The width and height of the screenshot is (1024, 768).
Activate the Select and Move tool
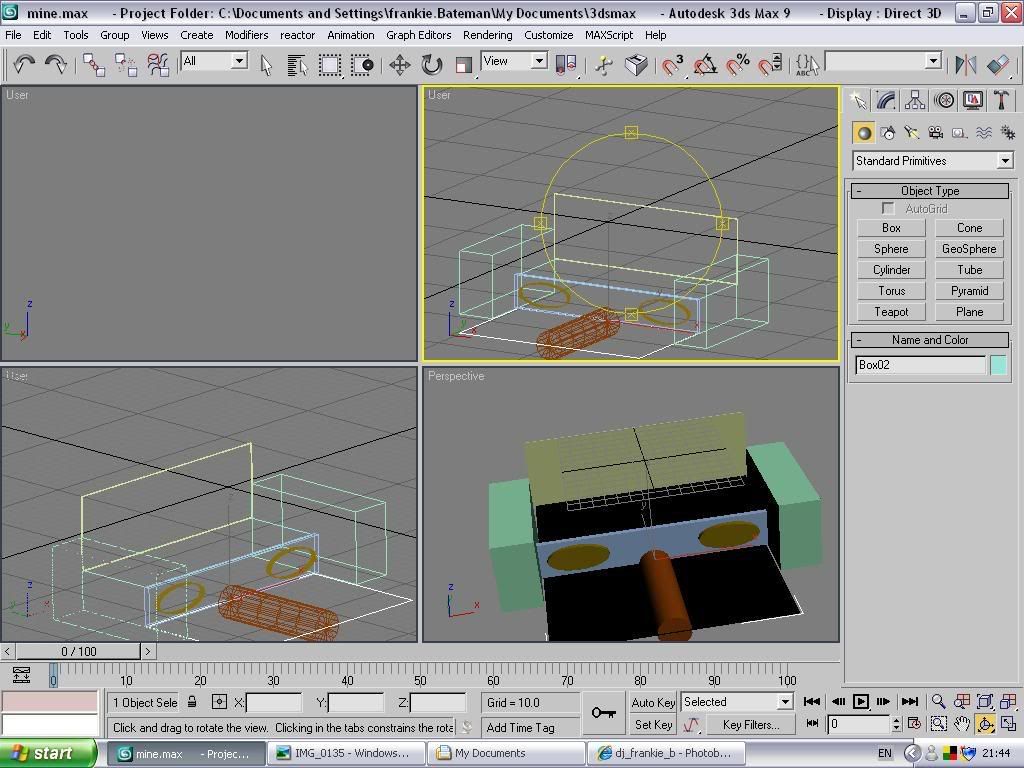400,65
